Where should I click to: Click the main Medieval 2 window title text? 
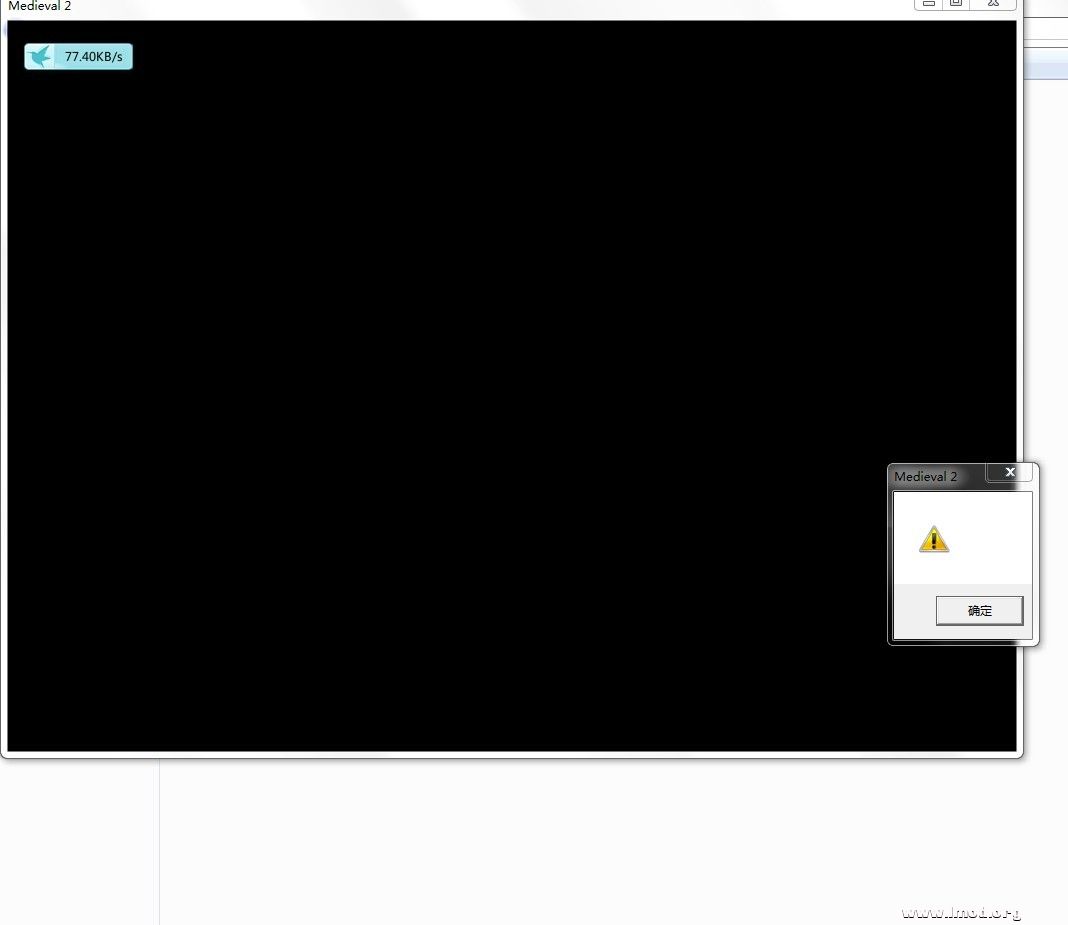[40, 6]
